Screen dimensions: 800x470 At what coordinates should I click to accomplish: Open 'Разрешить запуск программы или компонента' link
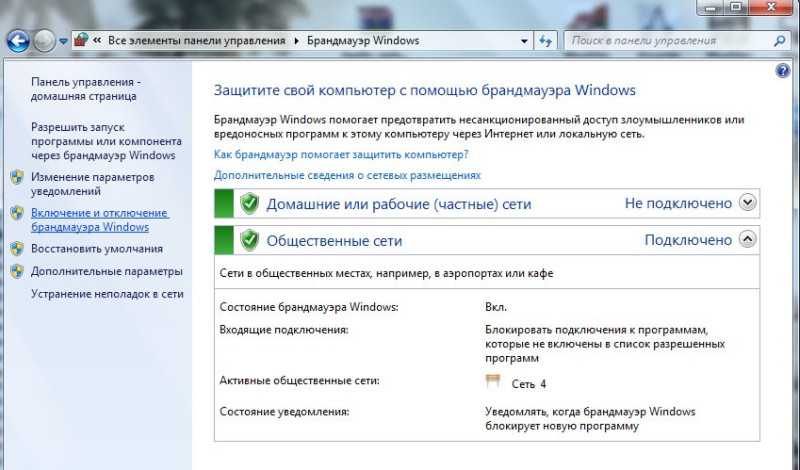coord(106,141)
